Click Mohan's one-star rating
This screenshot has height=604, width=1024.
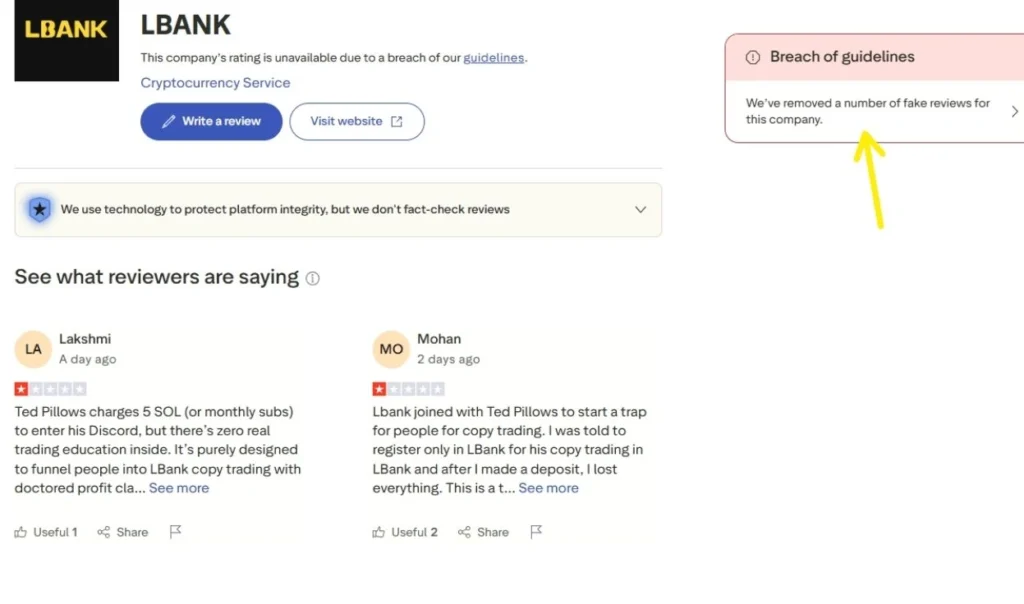pos(408,389)
